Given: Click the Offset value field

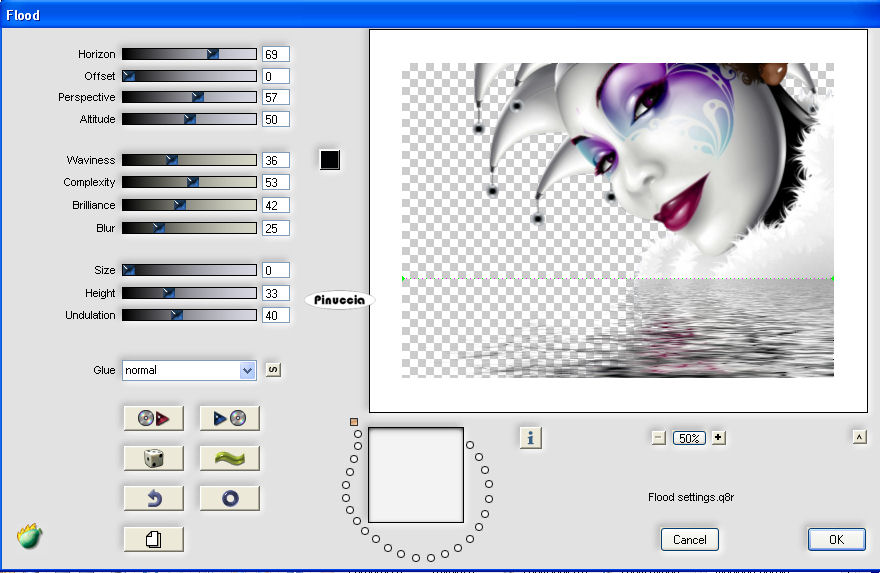Looking at the screenshot, I should tap(276, 76).
